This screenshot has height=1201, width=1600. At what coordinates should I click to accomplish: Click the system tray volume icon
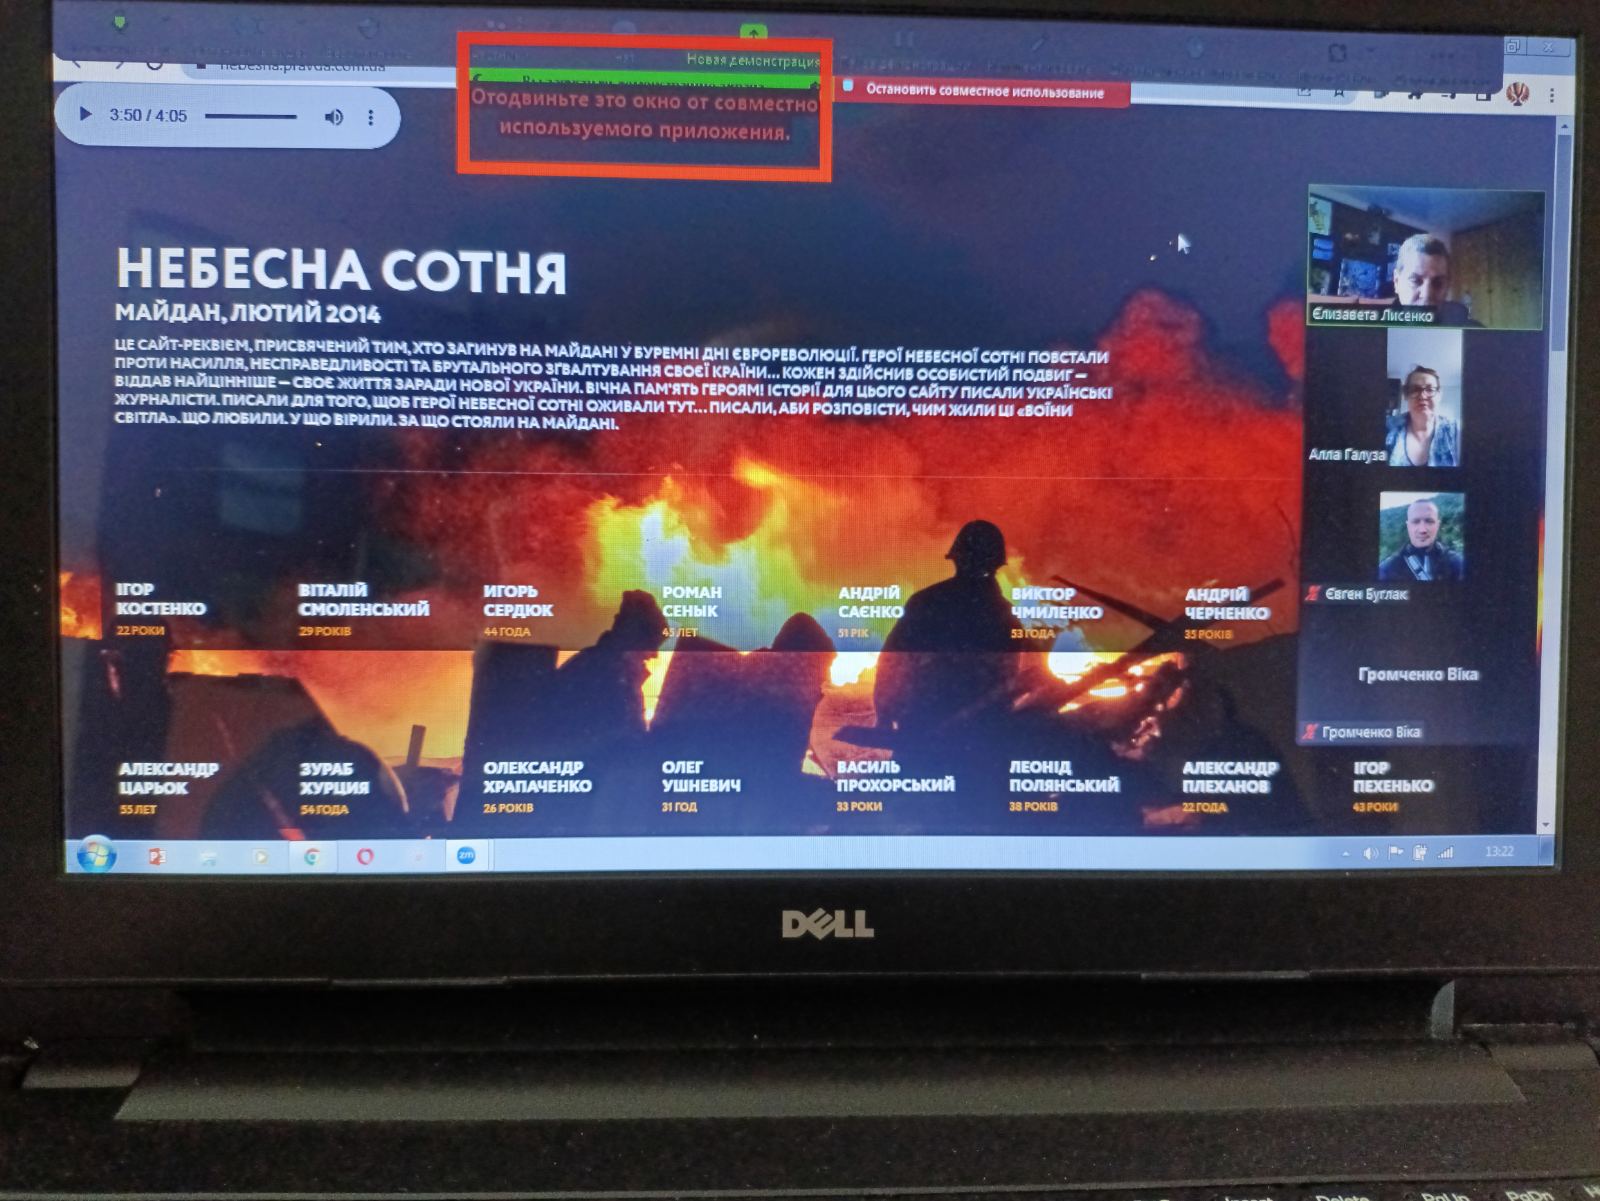[1370, 853]
